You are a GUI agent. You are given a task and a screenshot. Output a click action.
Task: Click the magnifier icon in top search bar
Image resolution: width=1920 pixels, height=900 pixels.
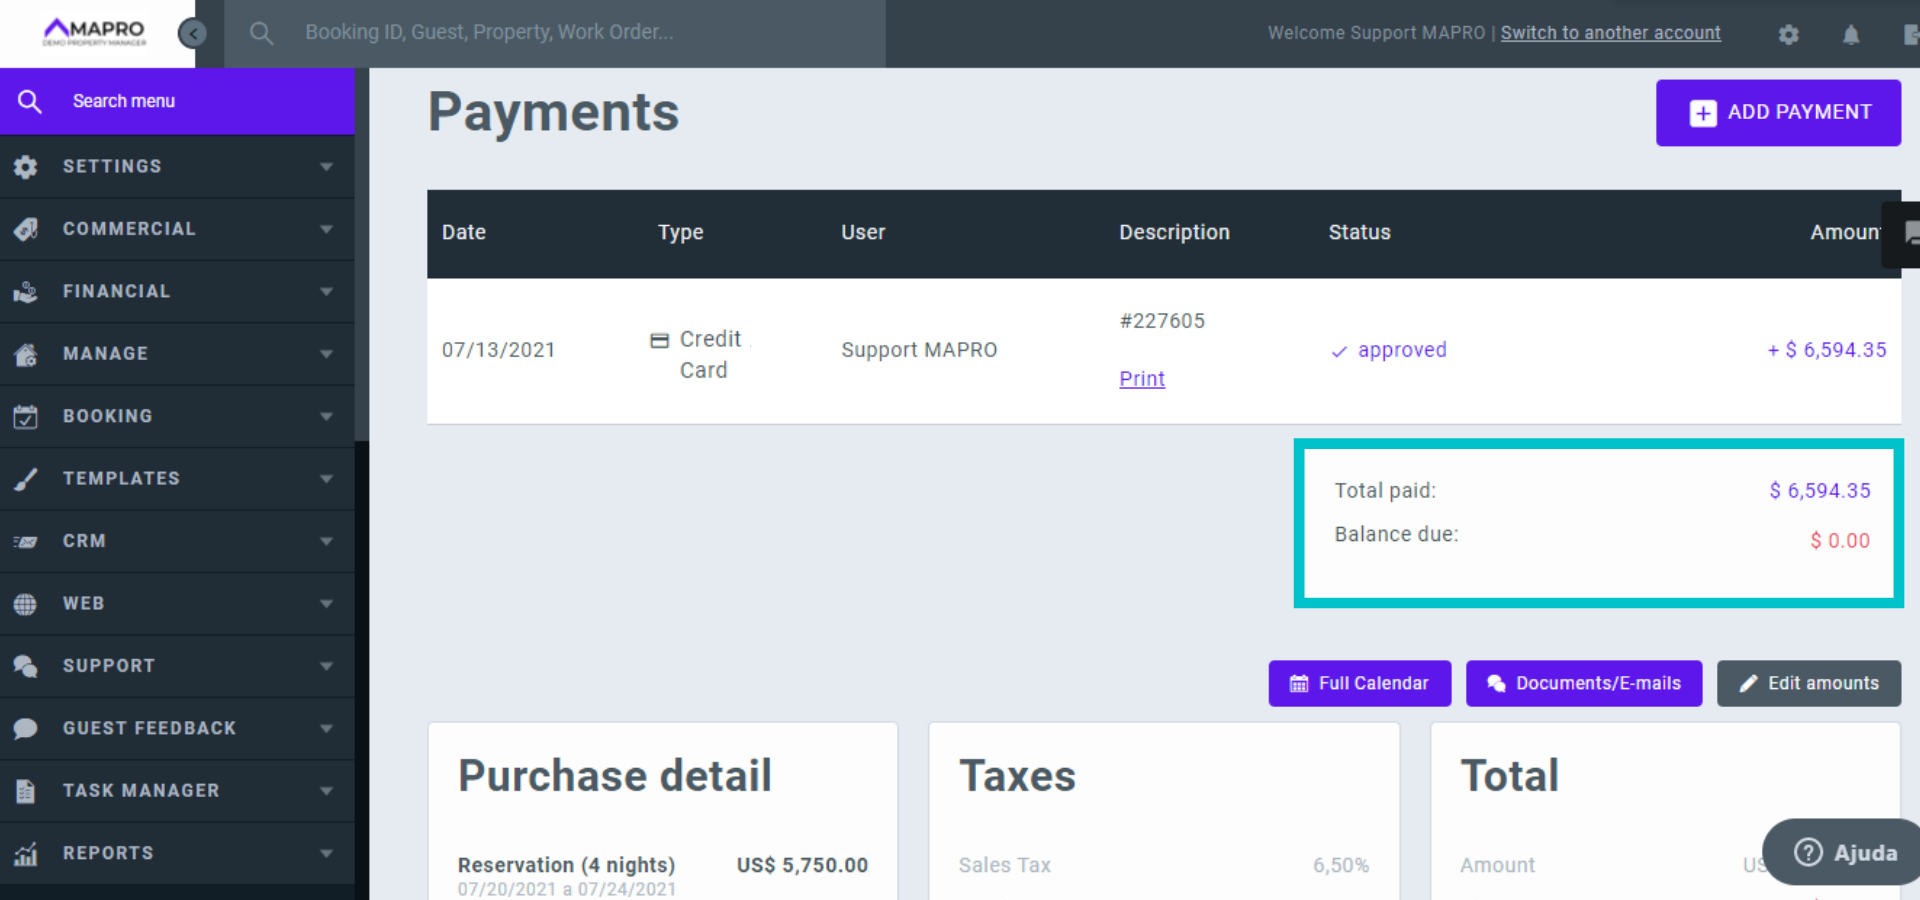[x=261, y=33]
